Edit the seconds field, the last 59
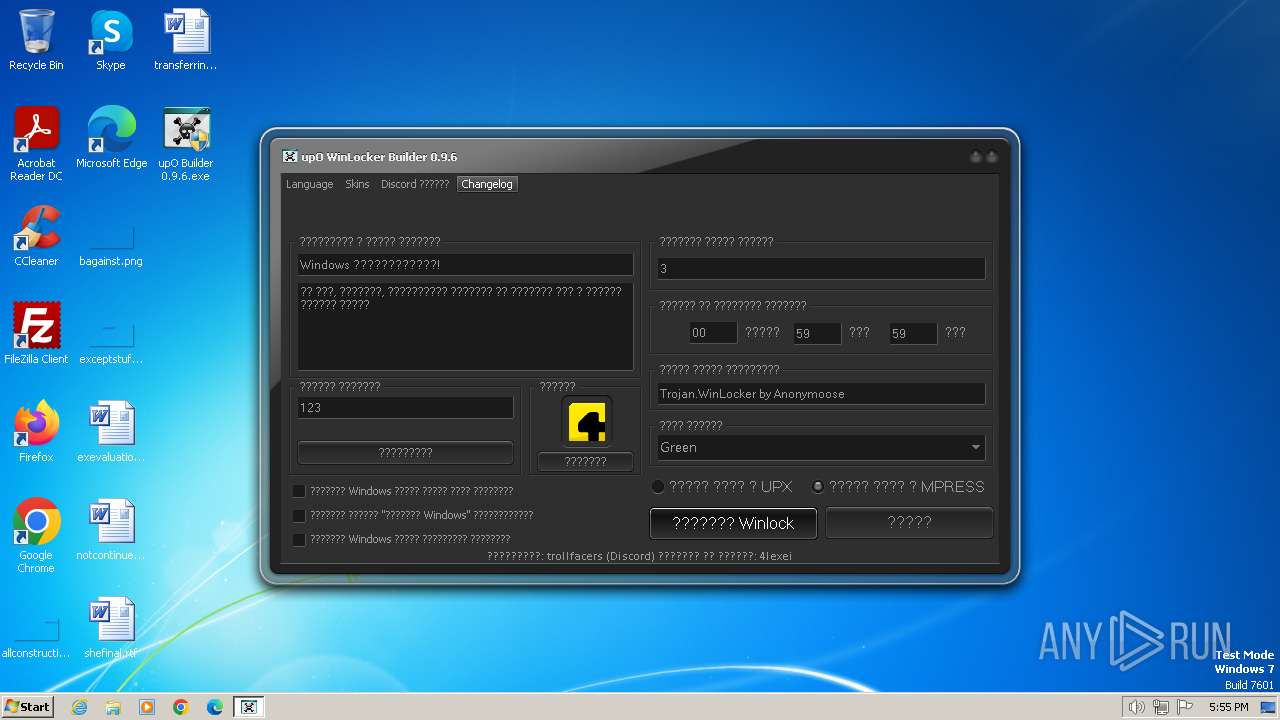This screenshot has height=720, width=1280. (914, 333)
